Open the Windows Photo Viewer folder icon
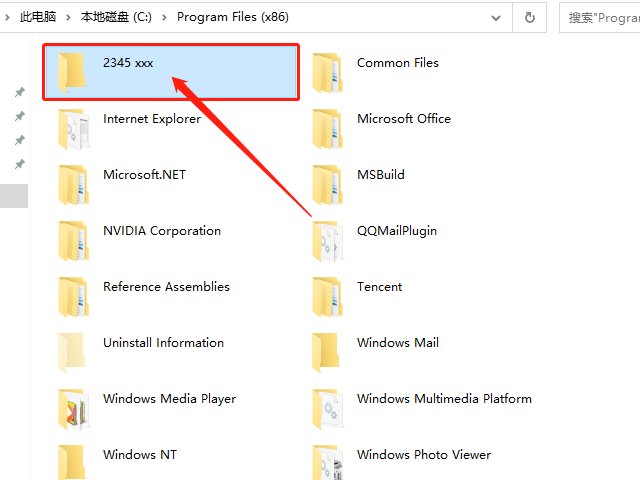Viewport: 640px width, 480px height. (327, 462)
